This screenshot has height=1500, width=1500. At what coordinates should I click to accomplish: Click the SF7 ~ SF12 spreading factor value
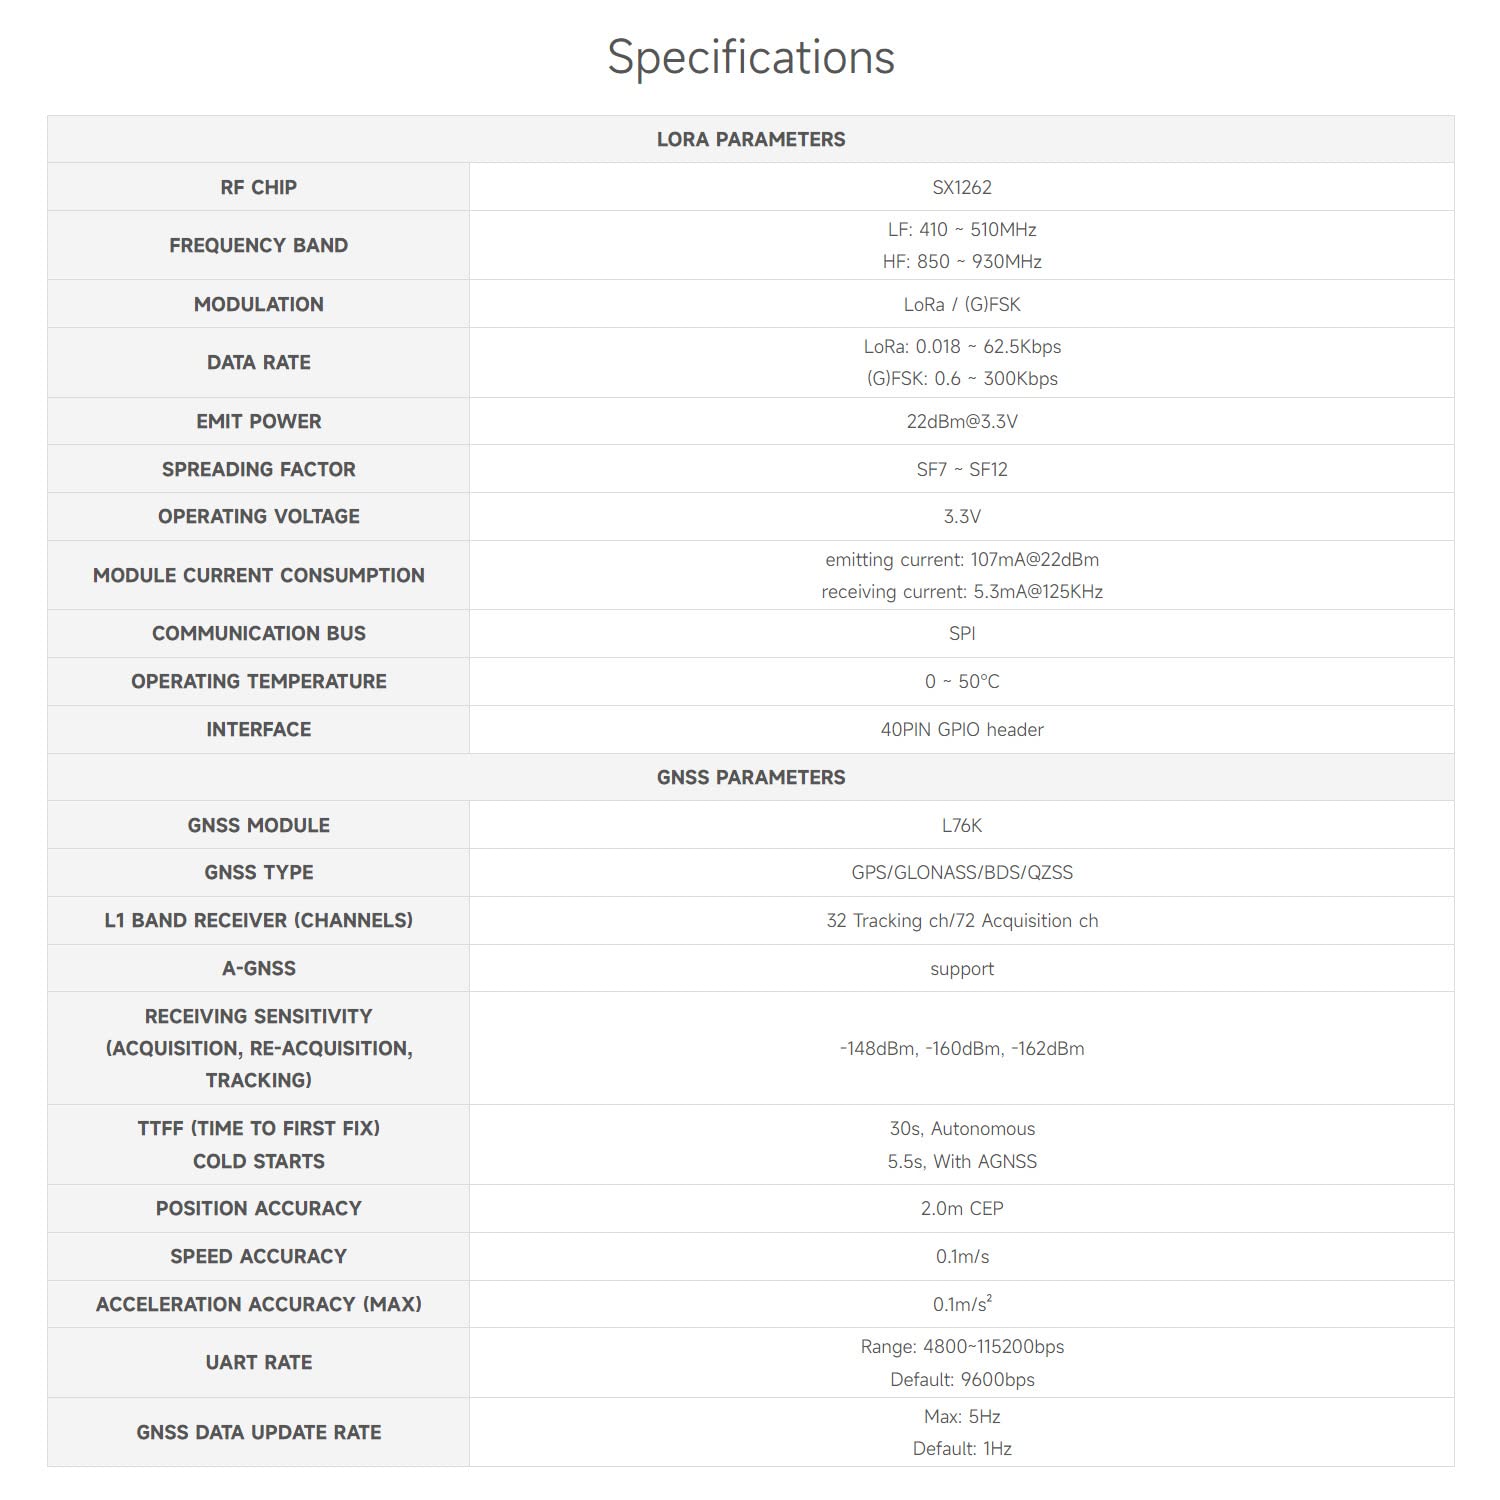(961, 469)
